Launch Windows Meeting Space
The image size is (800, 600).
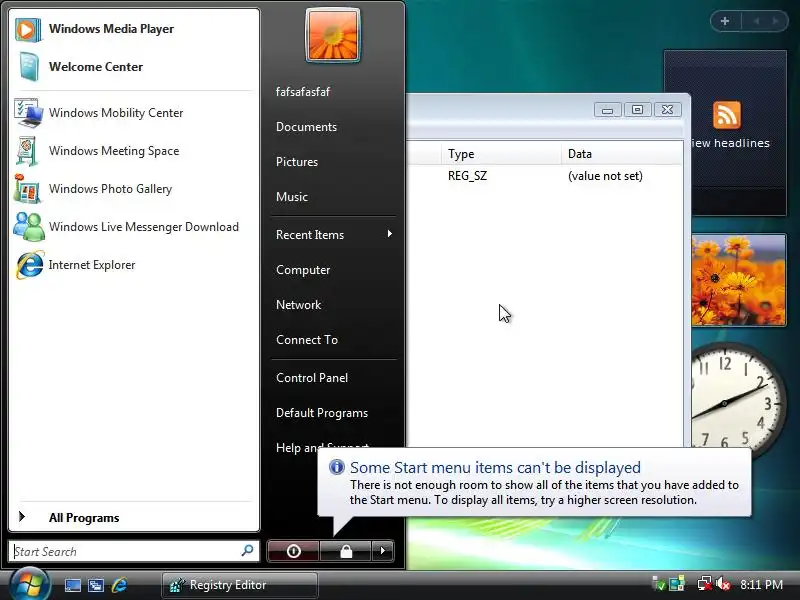click(134, 151)
